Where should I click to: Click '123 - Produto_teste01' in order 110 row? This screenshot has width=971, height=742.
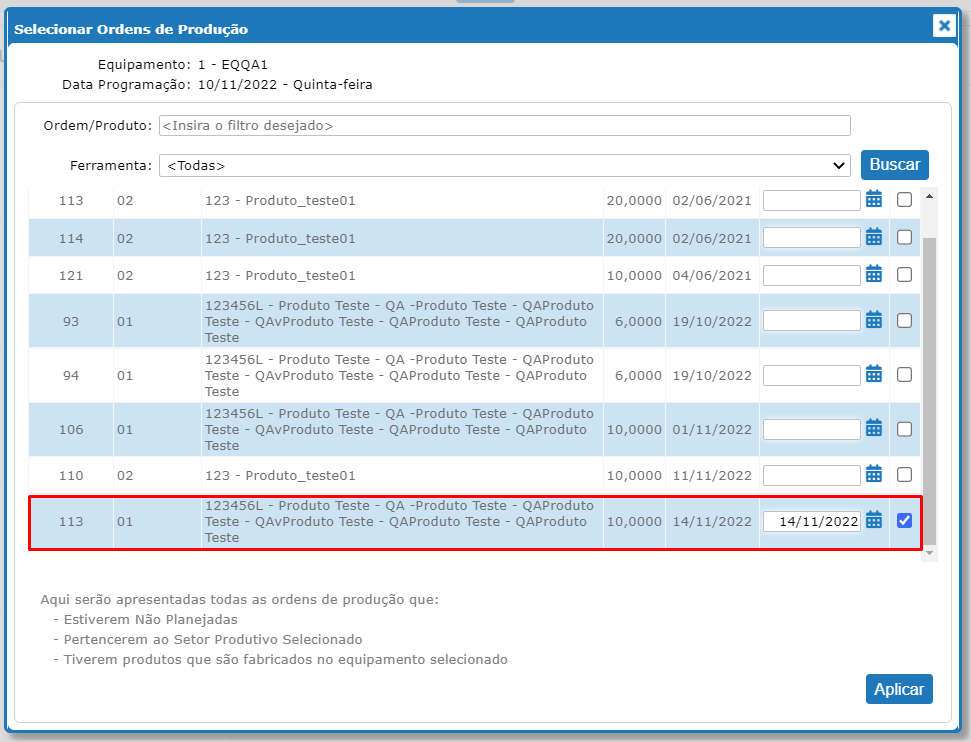click(281, 475)
